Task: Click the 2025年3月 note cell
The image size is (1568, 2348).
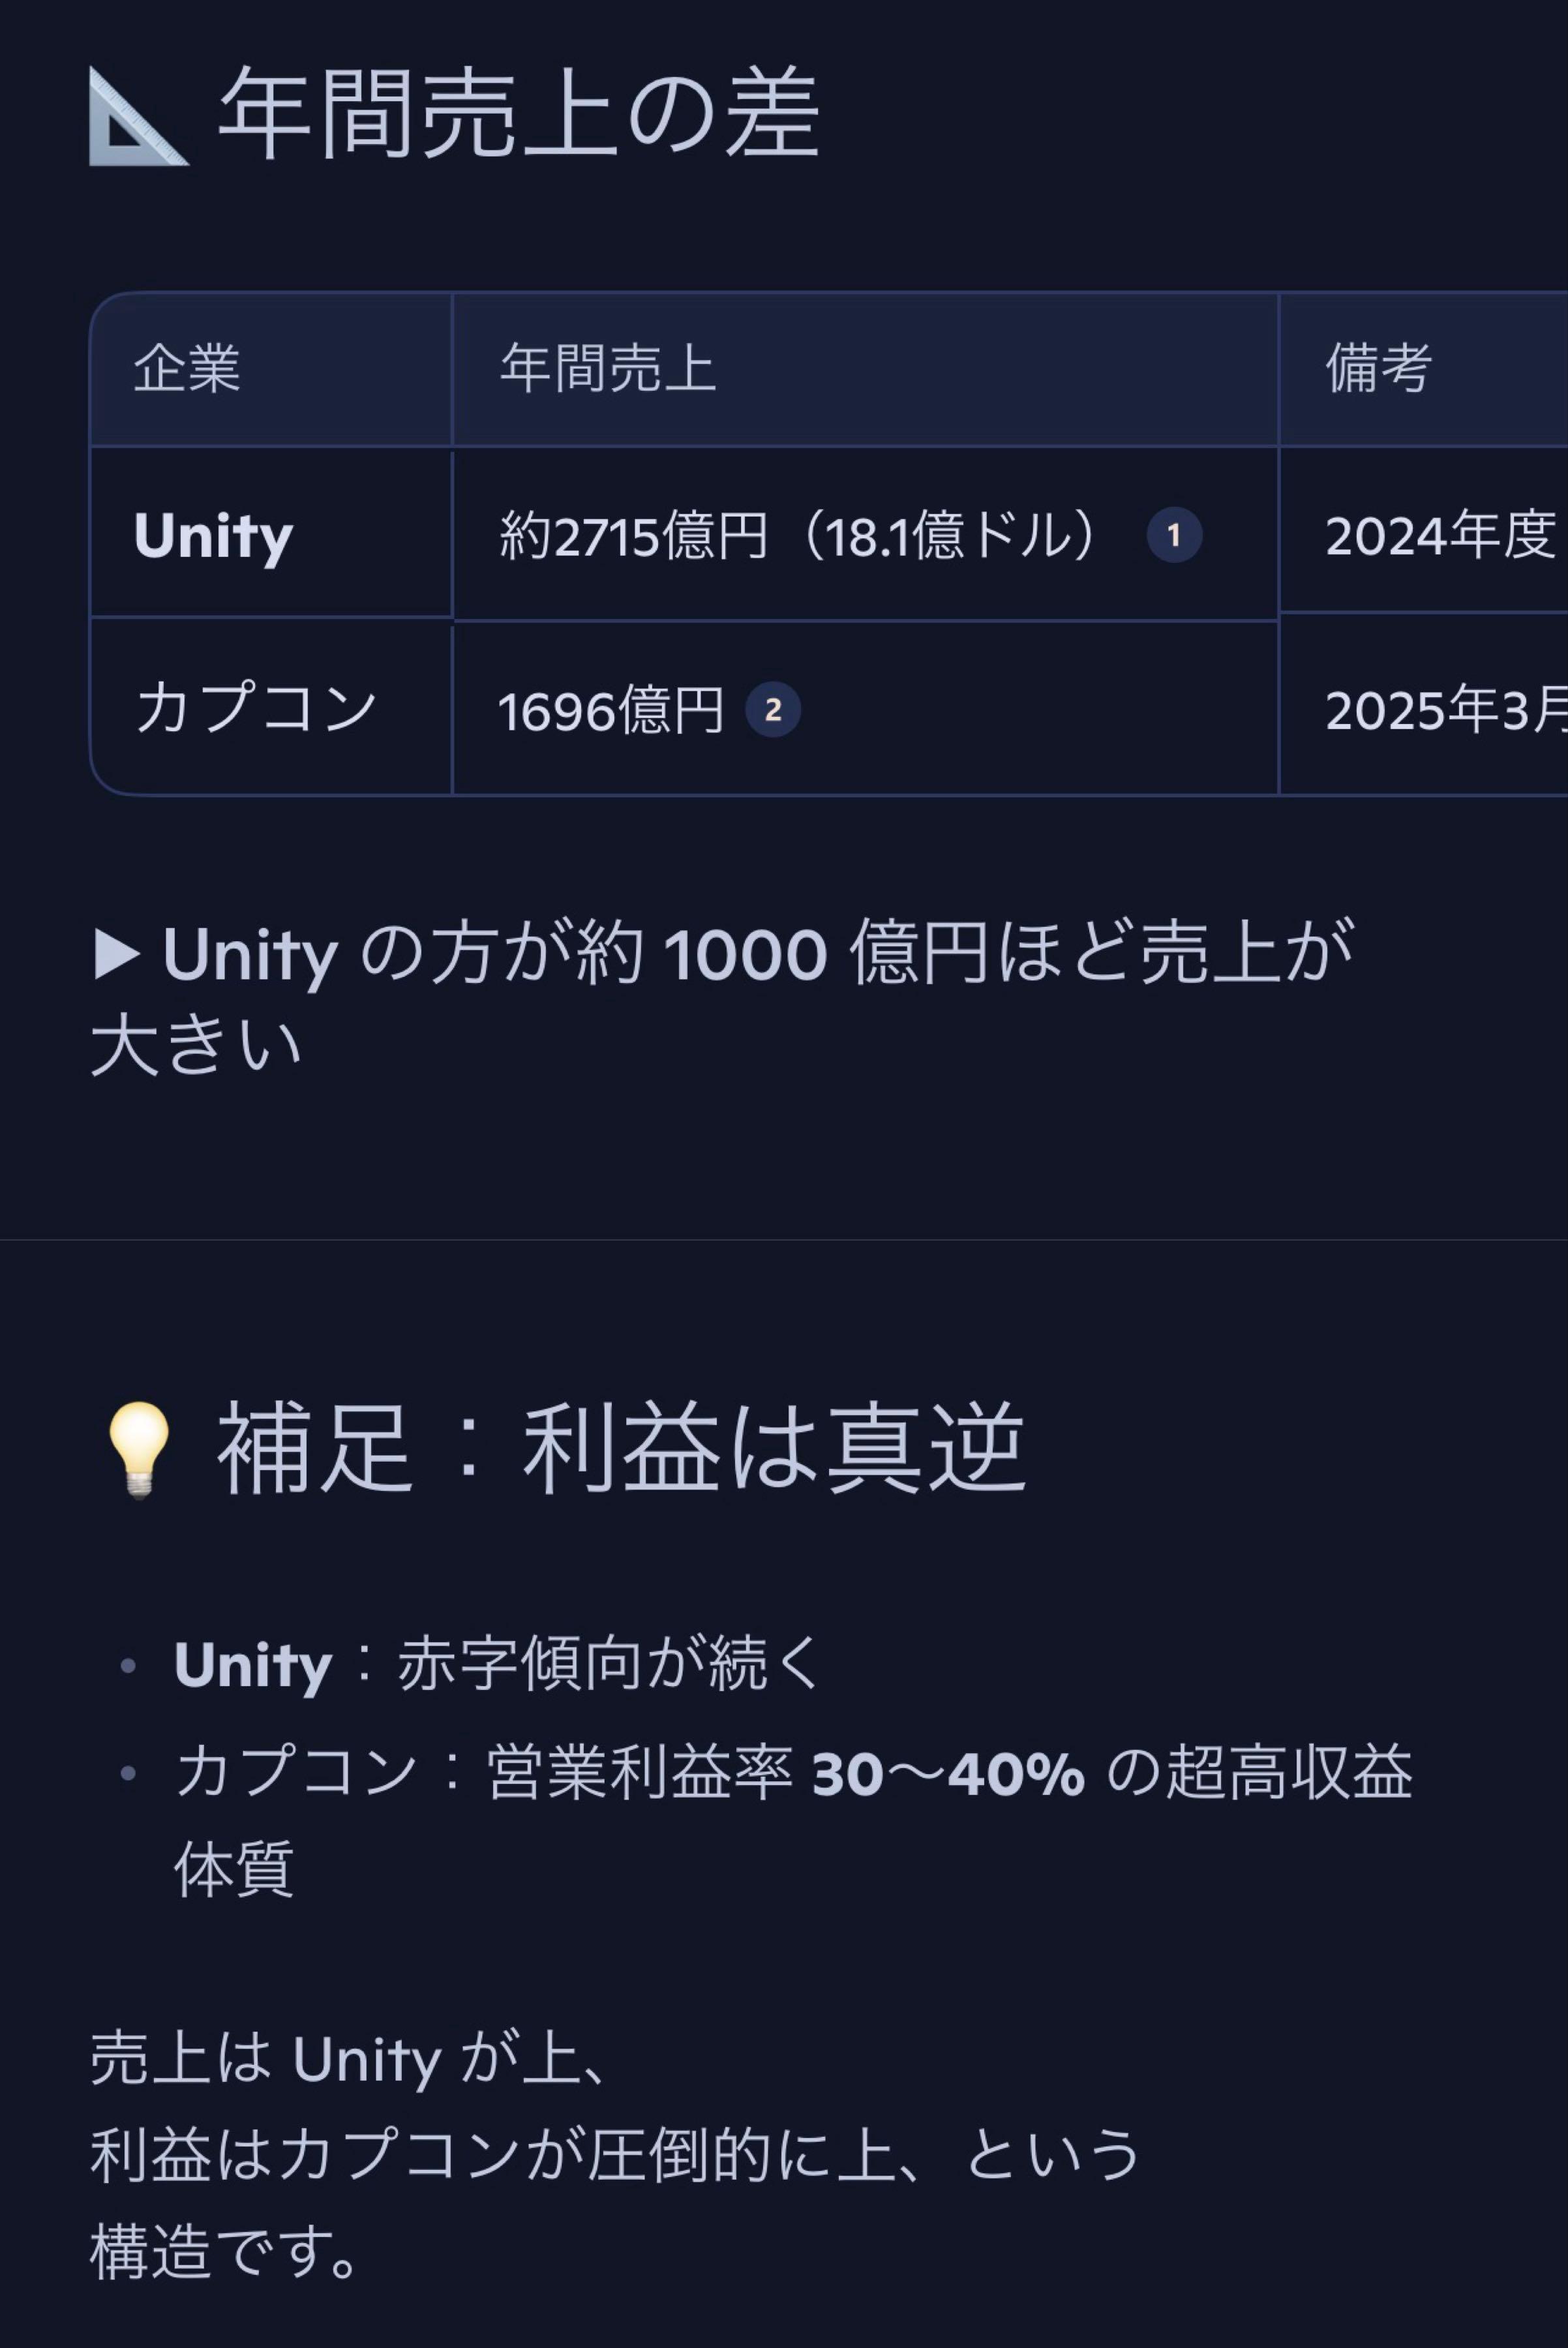Action: (x=1446, y=711)
